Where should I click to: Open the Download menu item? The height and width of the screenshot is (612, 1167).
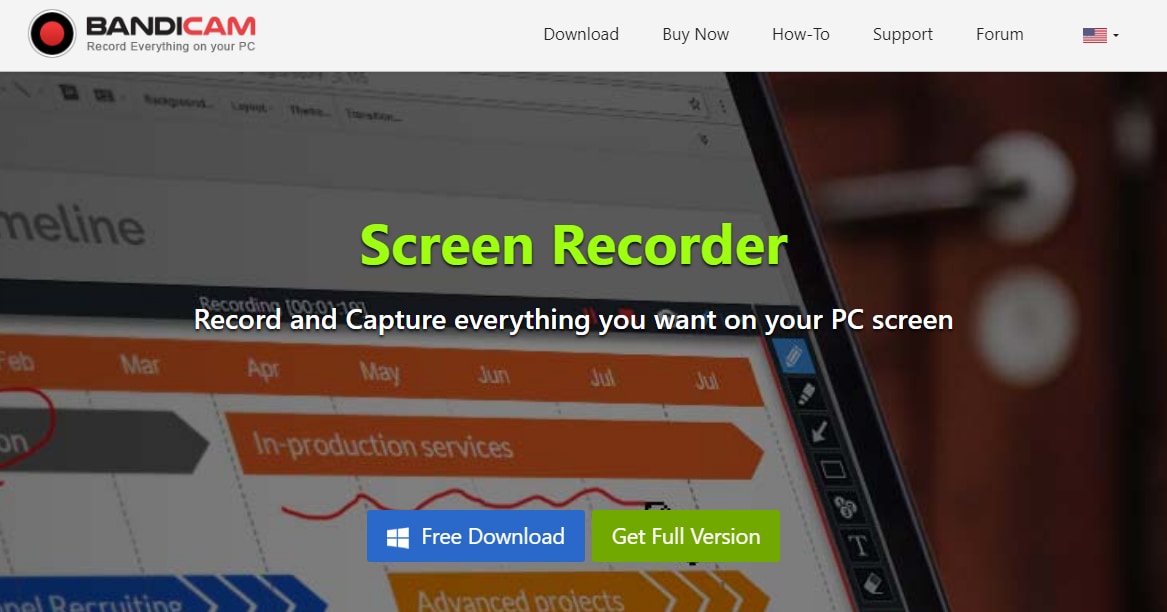(581, 34)
